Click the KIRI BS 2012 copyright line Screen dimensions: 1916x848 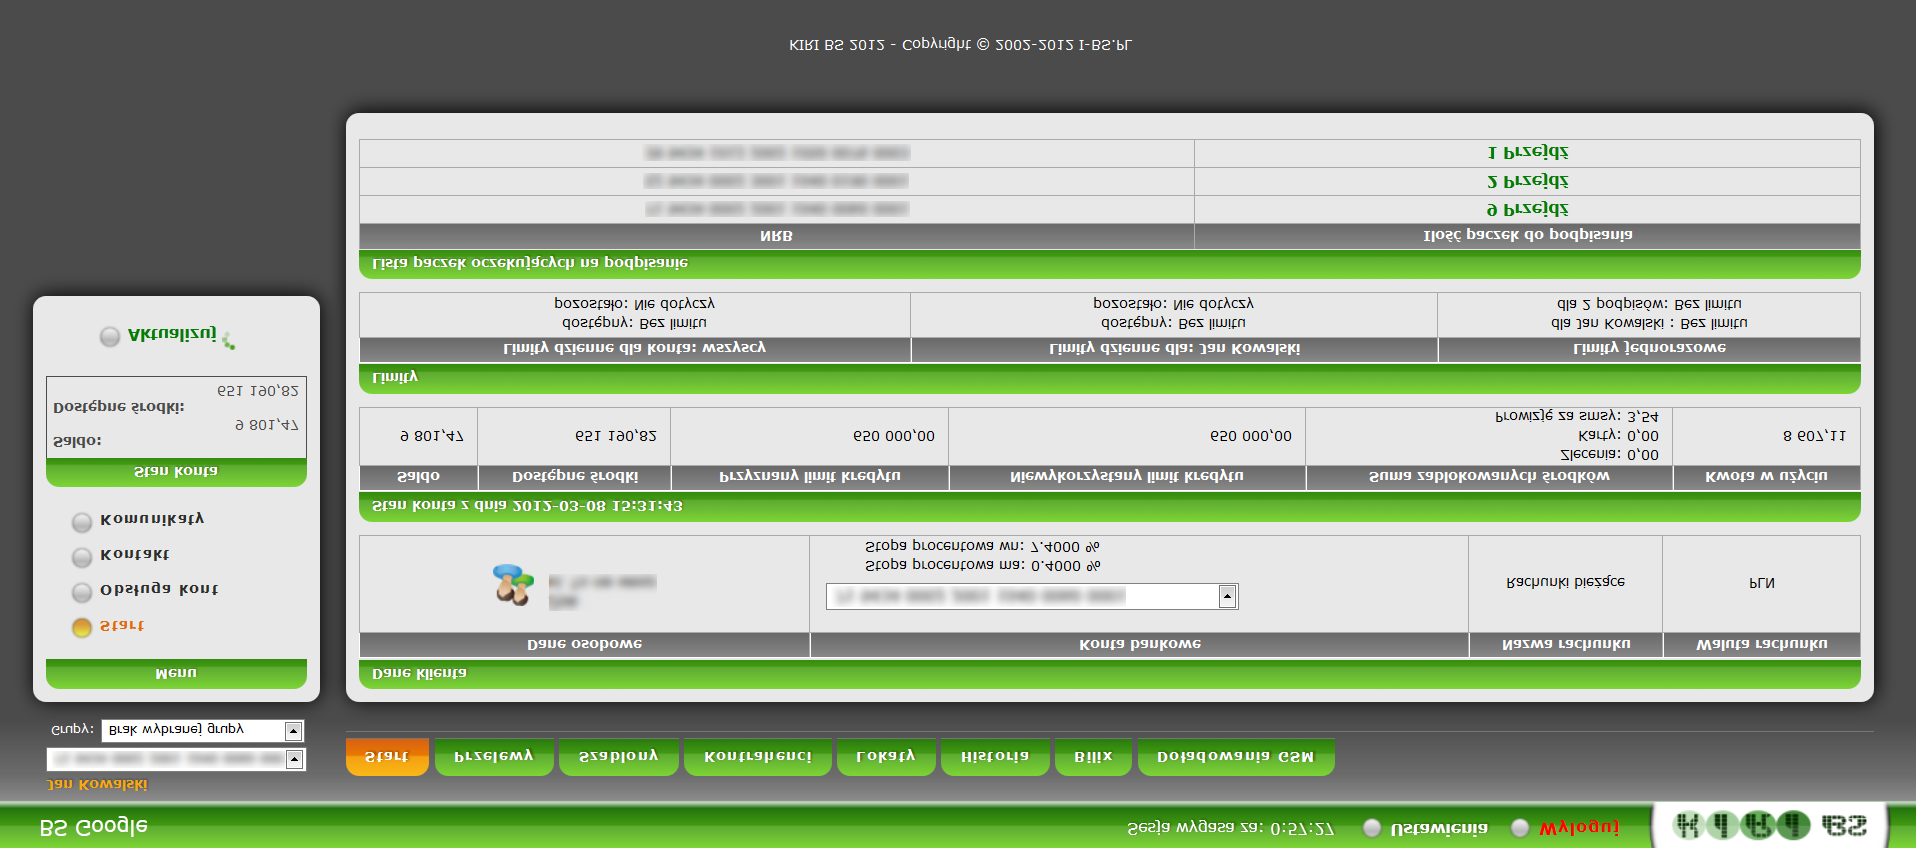(960, 45)
